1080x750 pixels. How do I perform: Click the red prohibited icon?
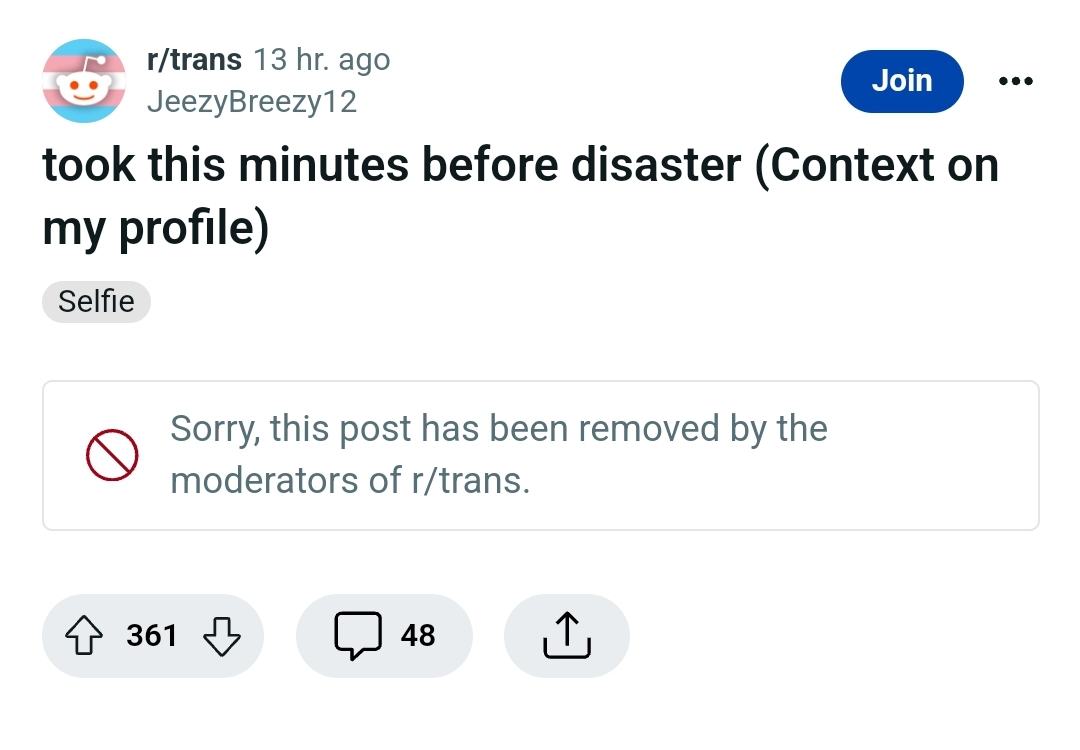point(111,456)
